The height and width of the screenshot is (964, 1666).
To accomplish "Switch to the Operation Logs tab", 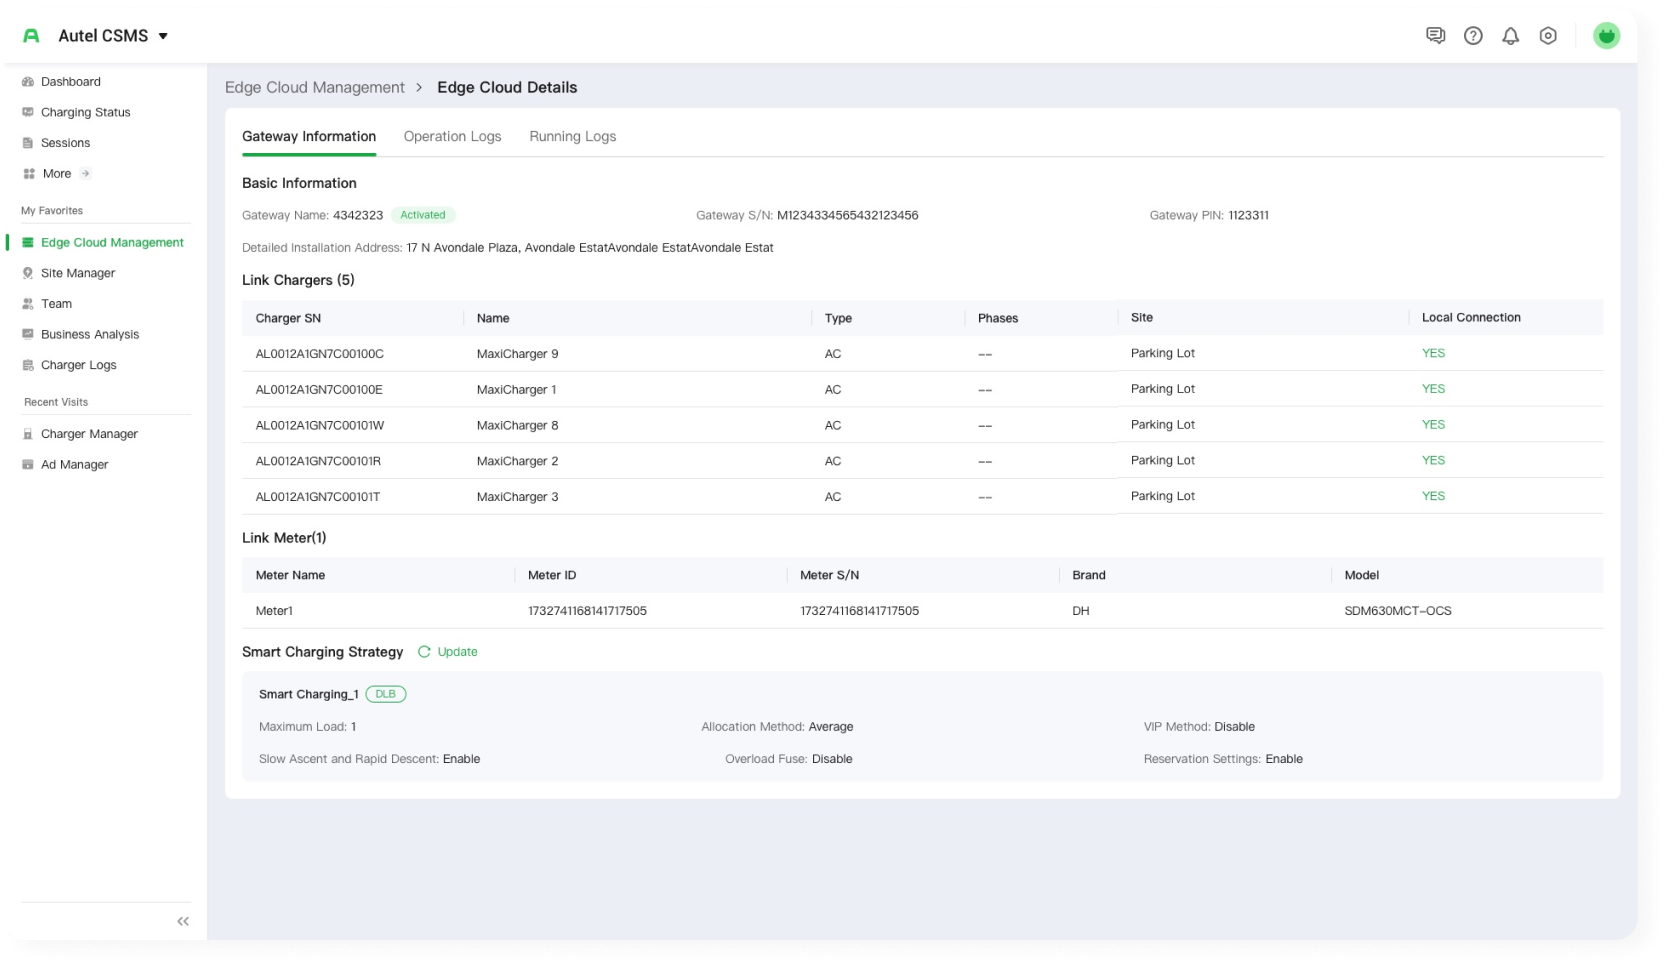I will click(452, 137).
